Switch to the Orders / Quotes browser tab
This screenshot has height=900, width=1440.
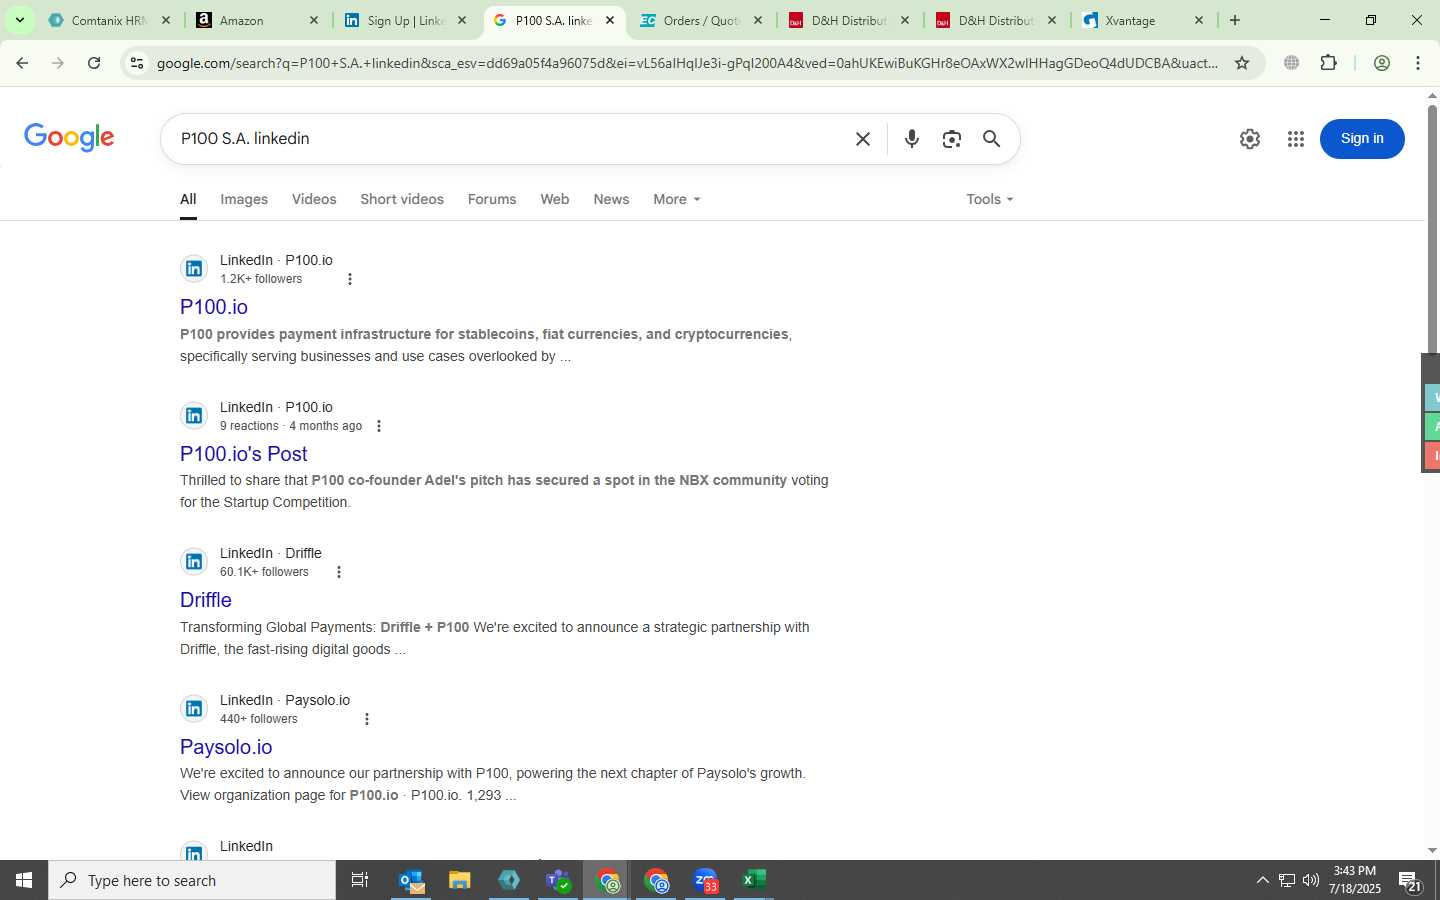pos(701,20)
